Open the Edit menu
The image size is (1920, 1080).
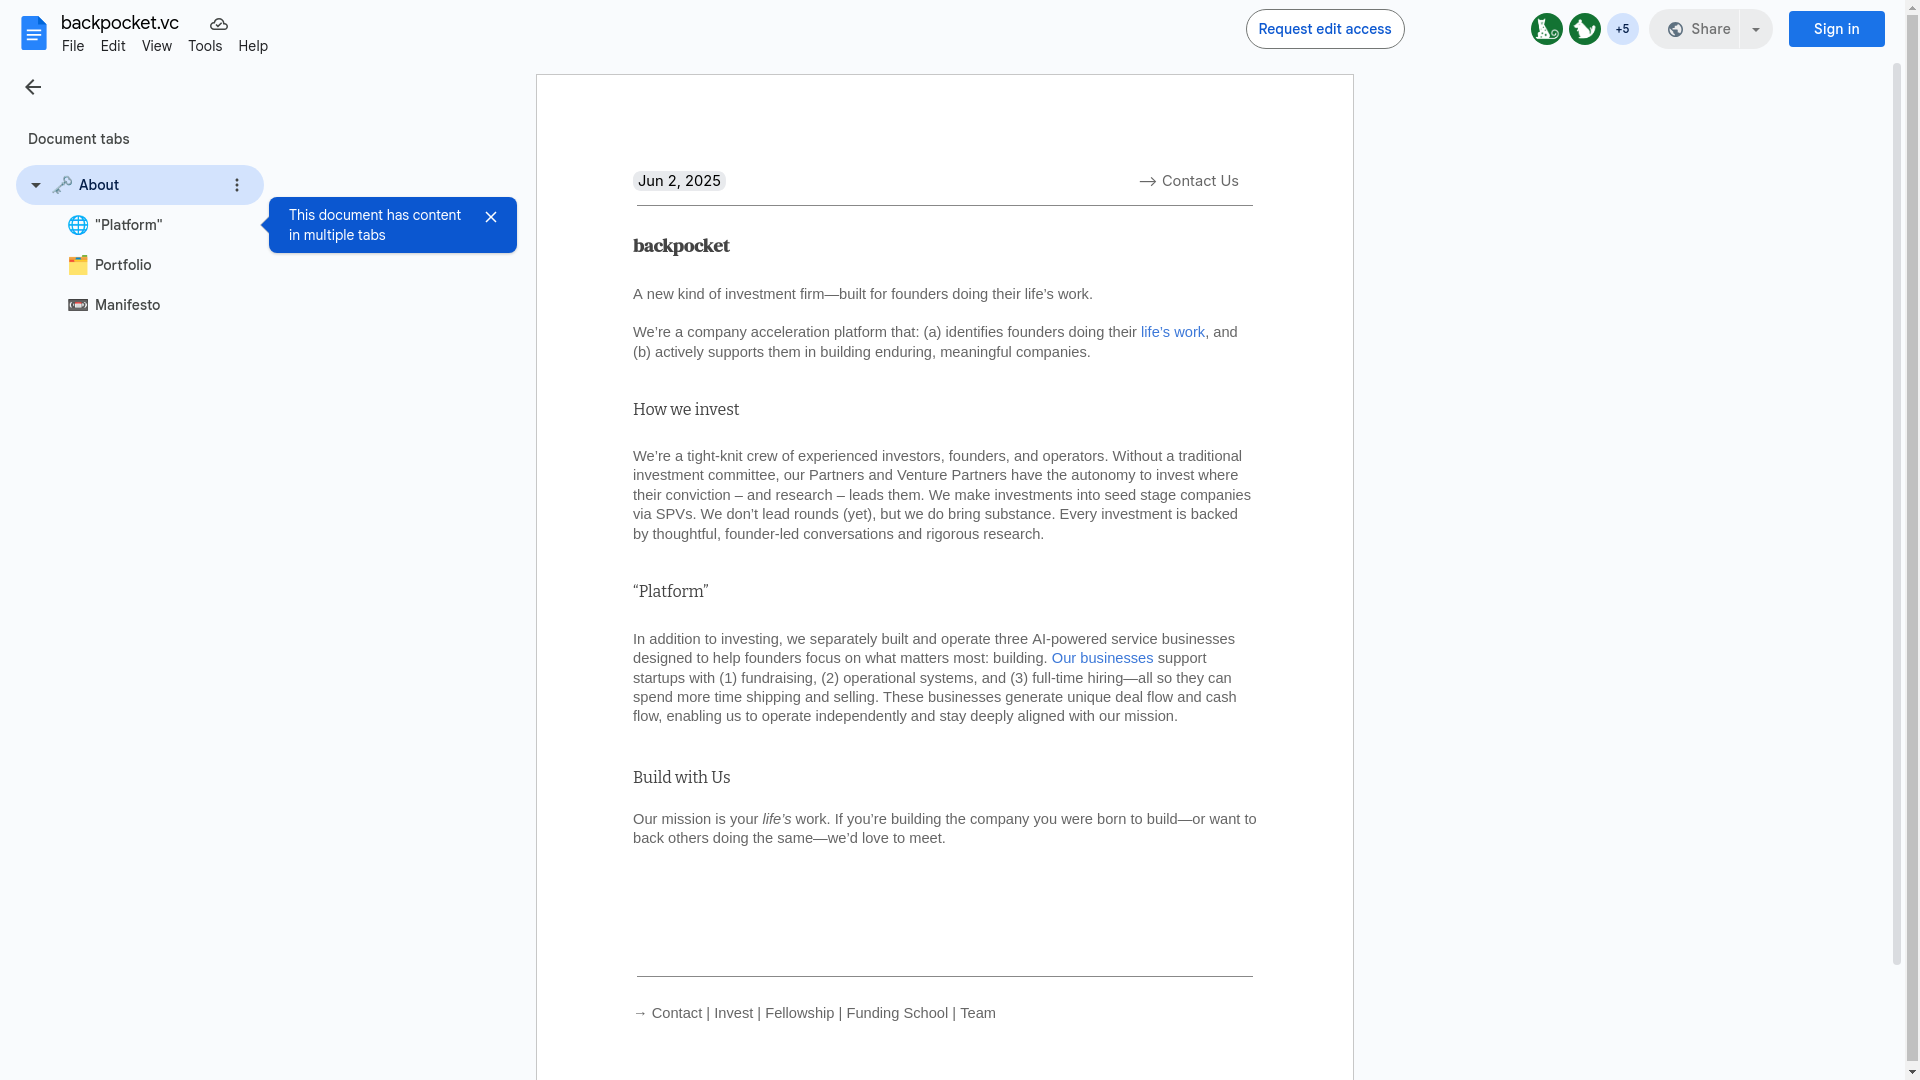pyautogui.click(x=113, y=46)
